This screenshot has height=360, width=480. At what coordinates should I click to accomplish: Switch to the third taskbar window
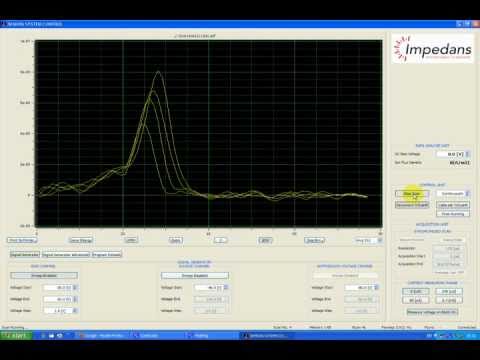(x=212, y=336)
